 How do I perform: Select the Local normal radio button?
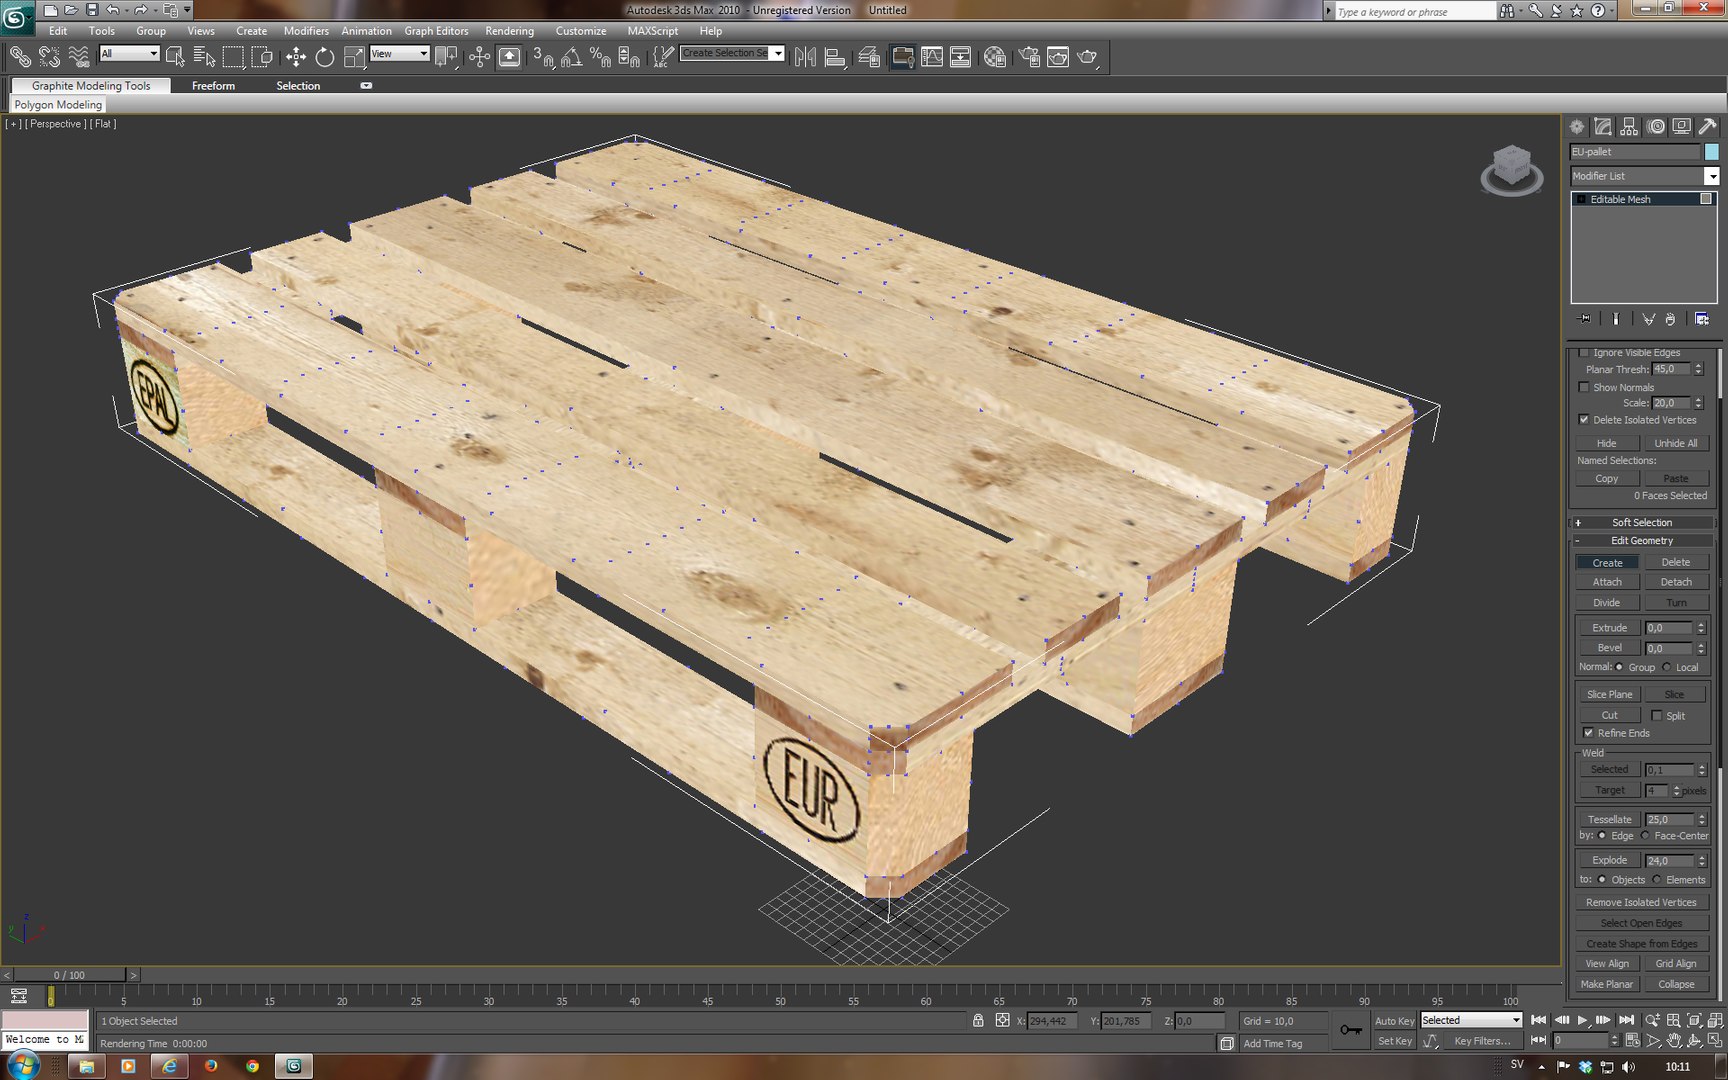coord(1667,667)
